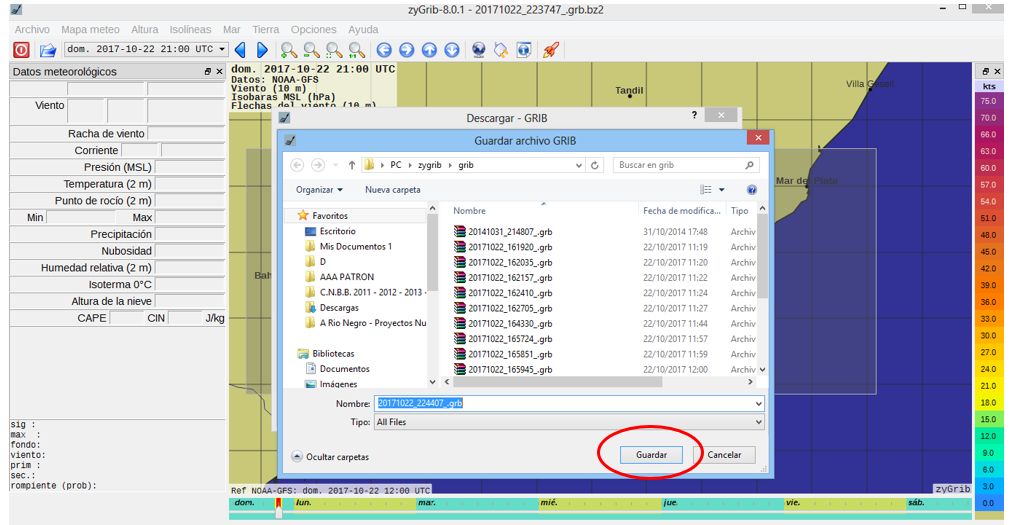1012x525 pixels.
Task: Click Forward arrow in the save dialog
Action: pos(318,165)
